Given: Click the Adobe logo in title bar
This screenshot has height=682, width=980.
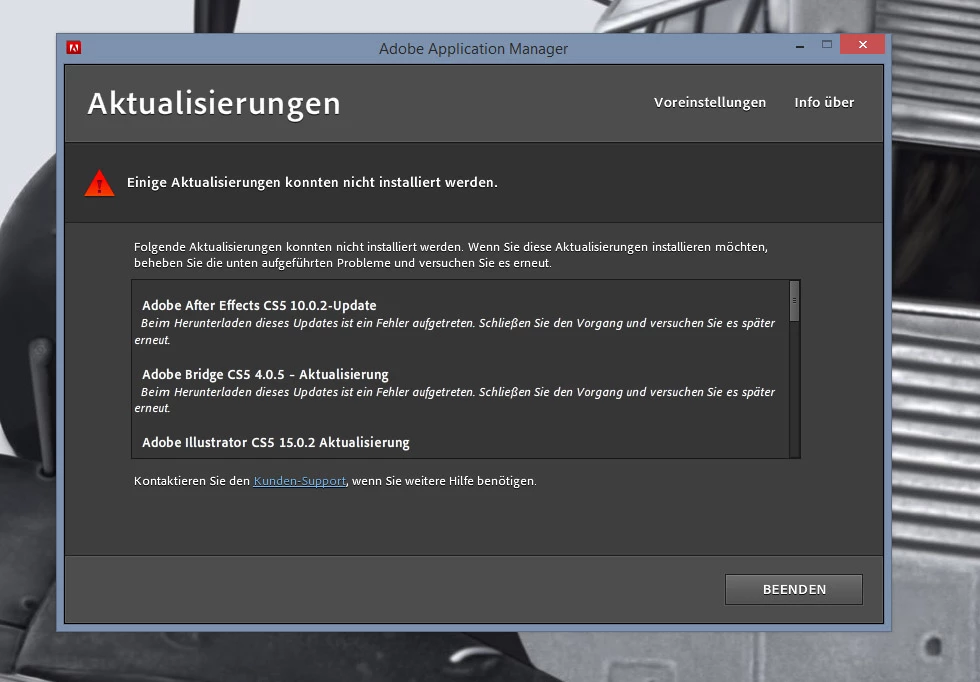Looking at the screenshot, I should tap(74, 48).
